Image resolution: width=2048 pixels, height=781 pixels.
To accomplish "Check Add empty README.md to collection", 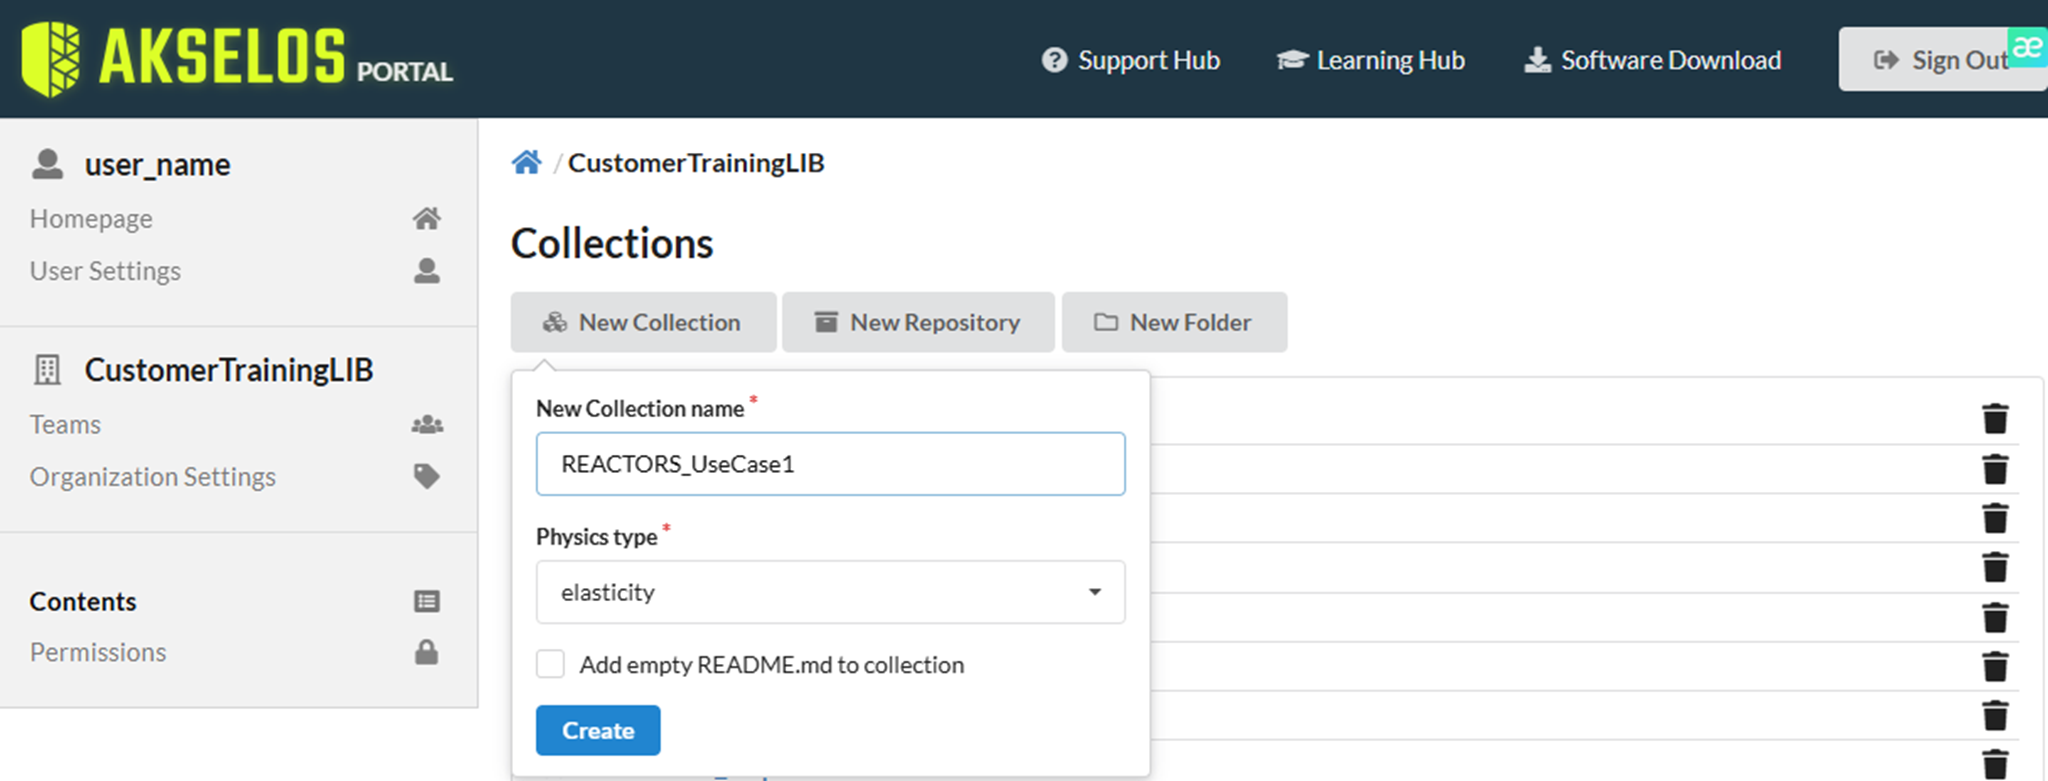I will click(550, 664).
